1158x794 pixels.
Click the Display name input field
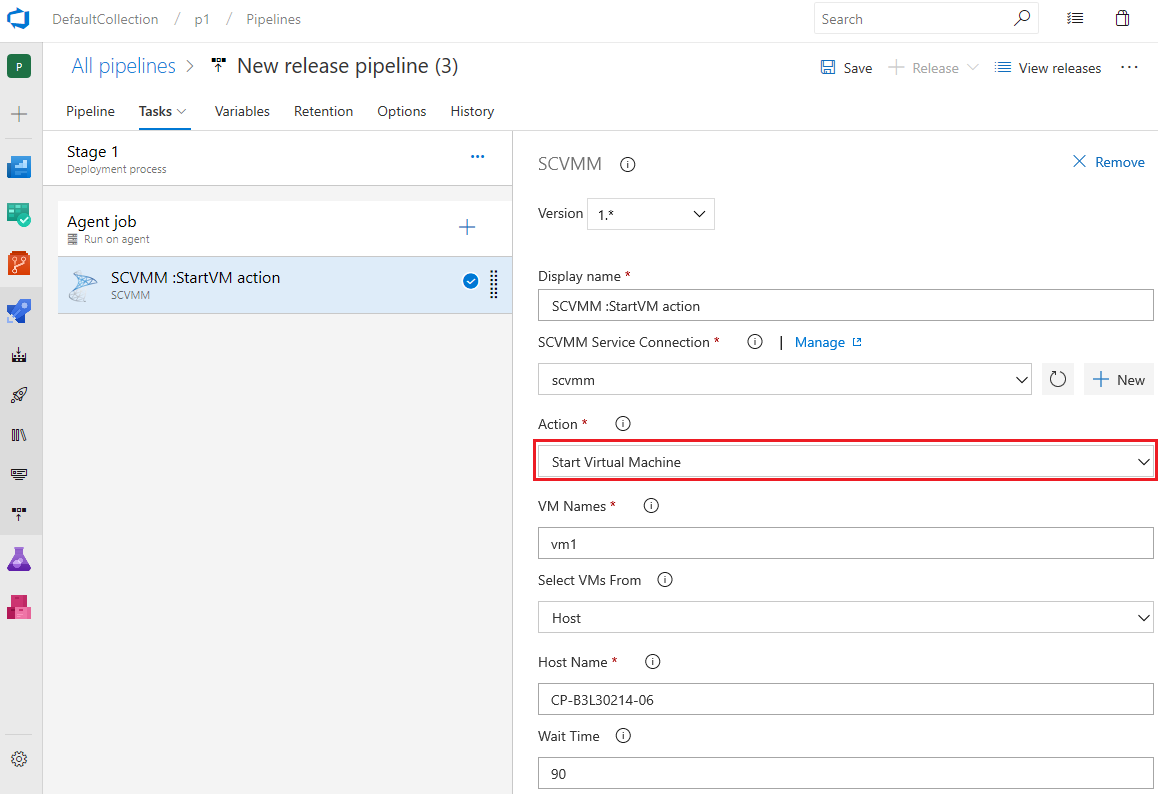846,305
